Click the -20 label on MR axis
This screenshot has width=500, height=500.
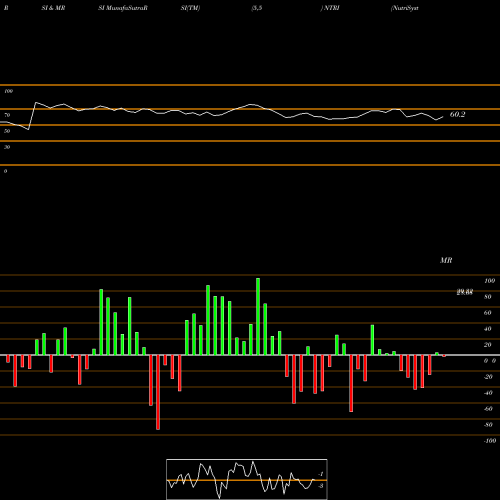click(x=488, y=377)
